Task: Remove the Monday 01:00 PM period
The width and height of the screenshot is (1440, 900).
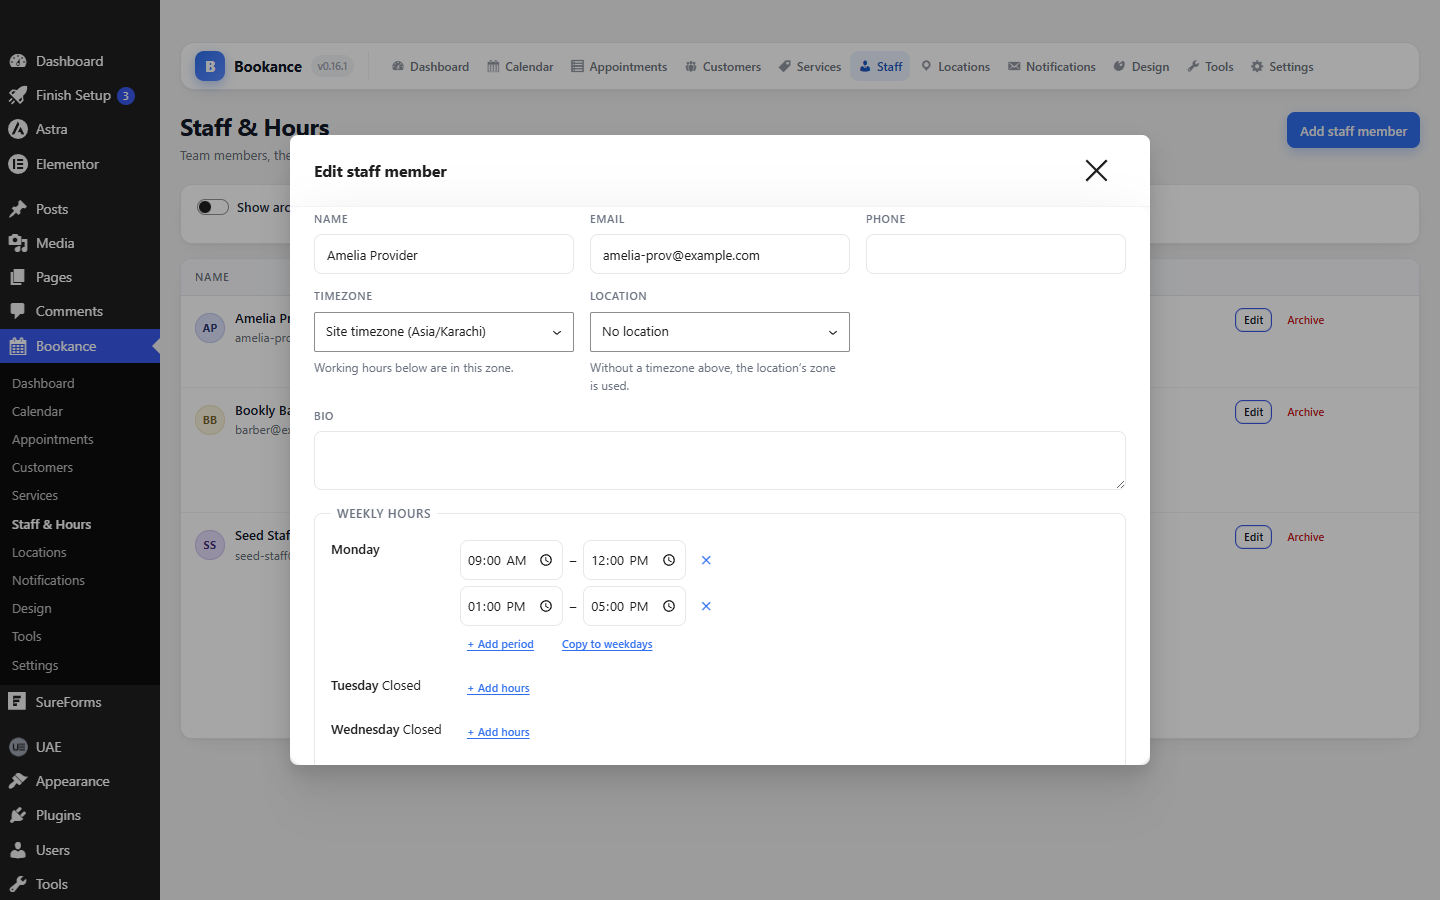Action: point(706,606)
